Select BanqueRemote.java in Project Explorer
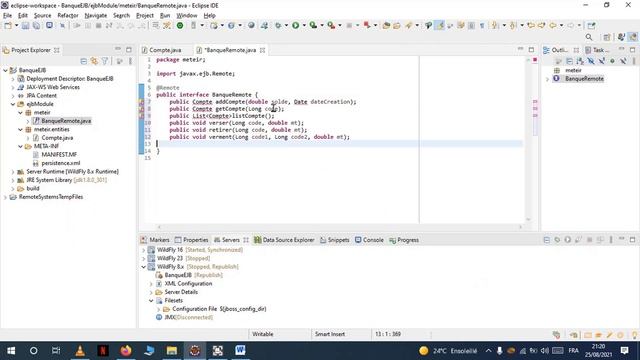 pyautogui.click(x=66, y=121)
